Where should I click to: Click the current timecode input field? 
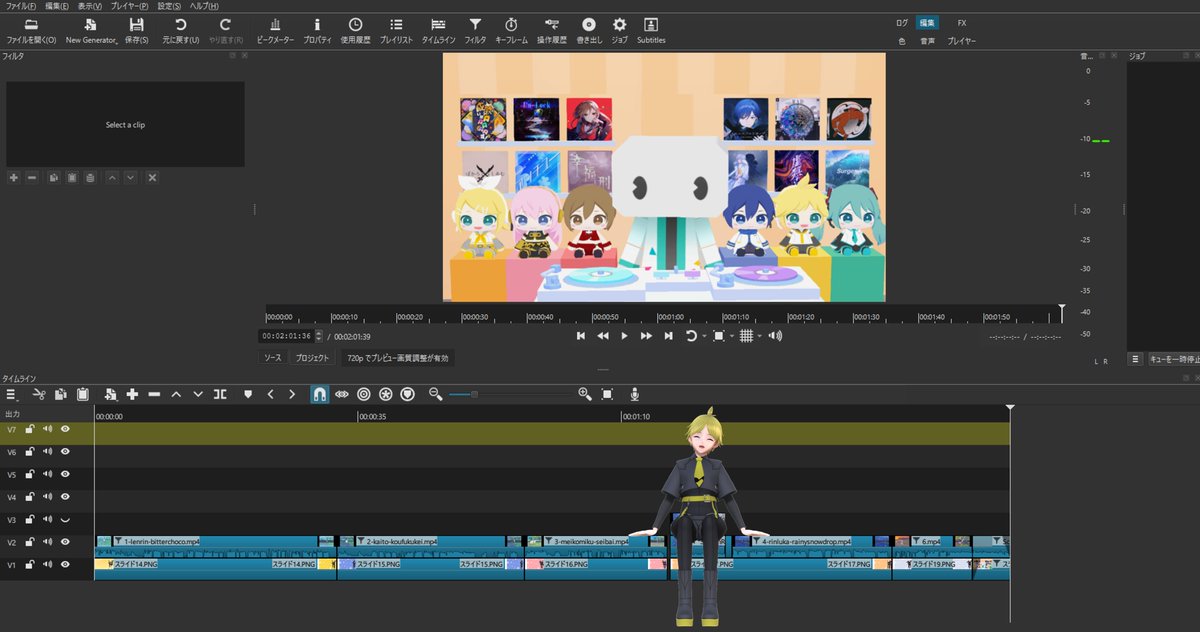(286, 336)
